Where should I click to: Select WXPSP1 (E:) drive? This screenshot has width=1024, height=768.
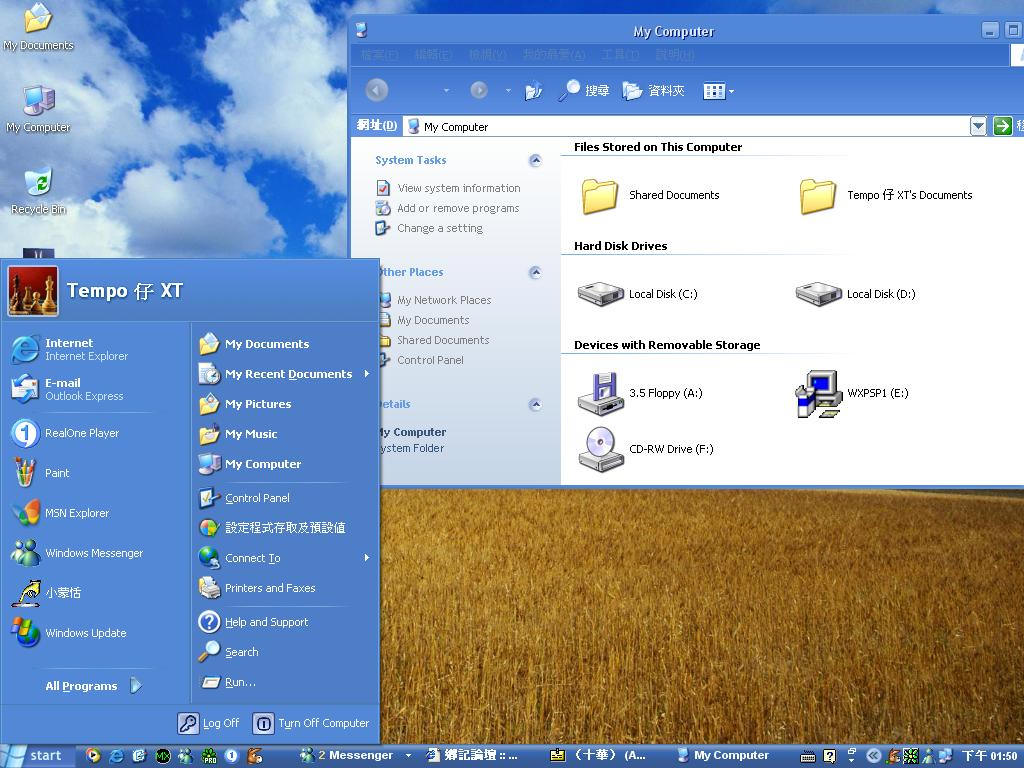click(x=852, y=393)
